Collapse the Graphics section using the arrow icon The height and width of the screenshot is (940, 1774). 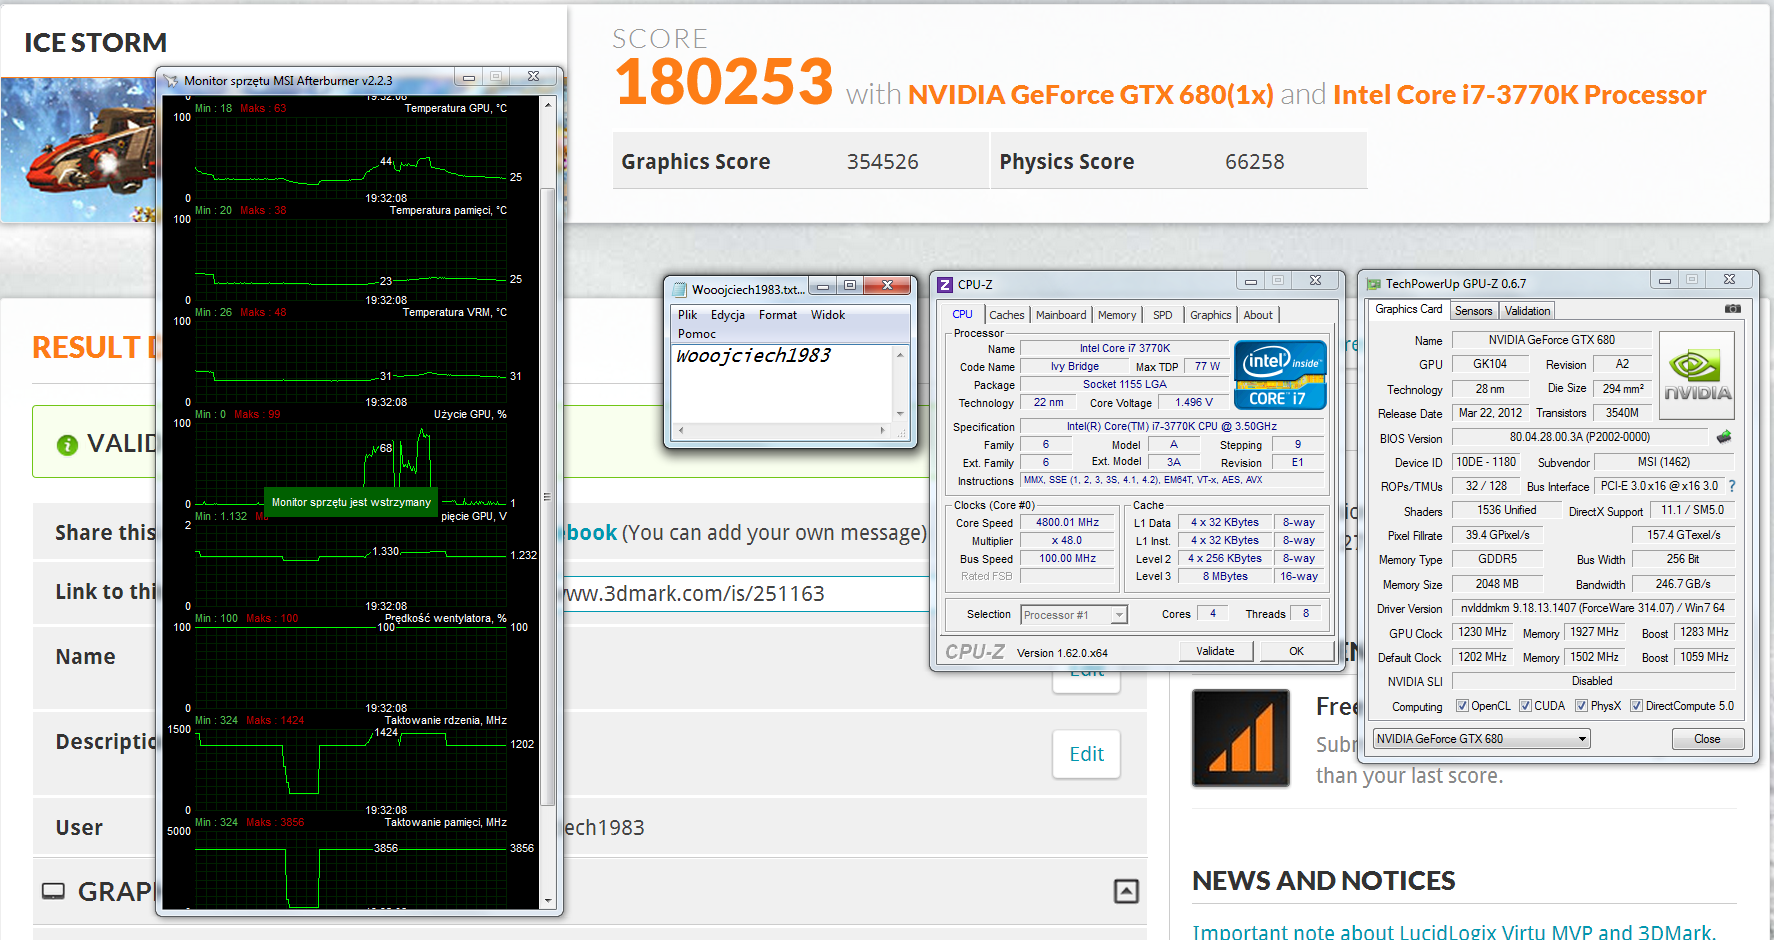[1126, 891]
